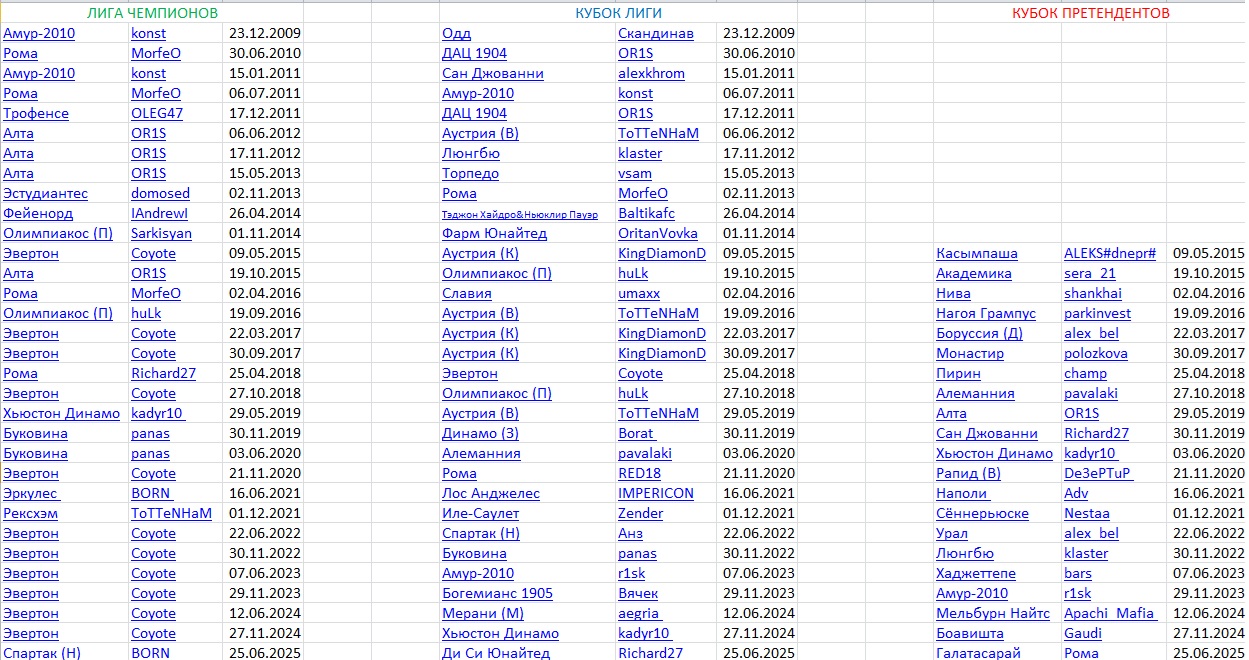This screenshot has height=660, width=1249.
Task: Open the IMPERICON manager link
Action: click(x=656, y=493)
